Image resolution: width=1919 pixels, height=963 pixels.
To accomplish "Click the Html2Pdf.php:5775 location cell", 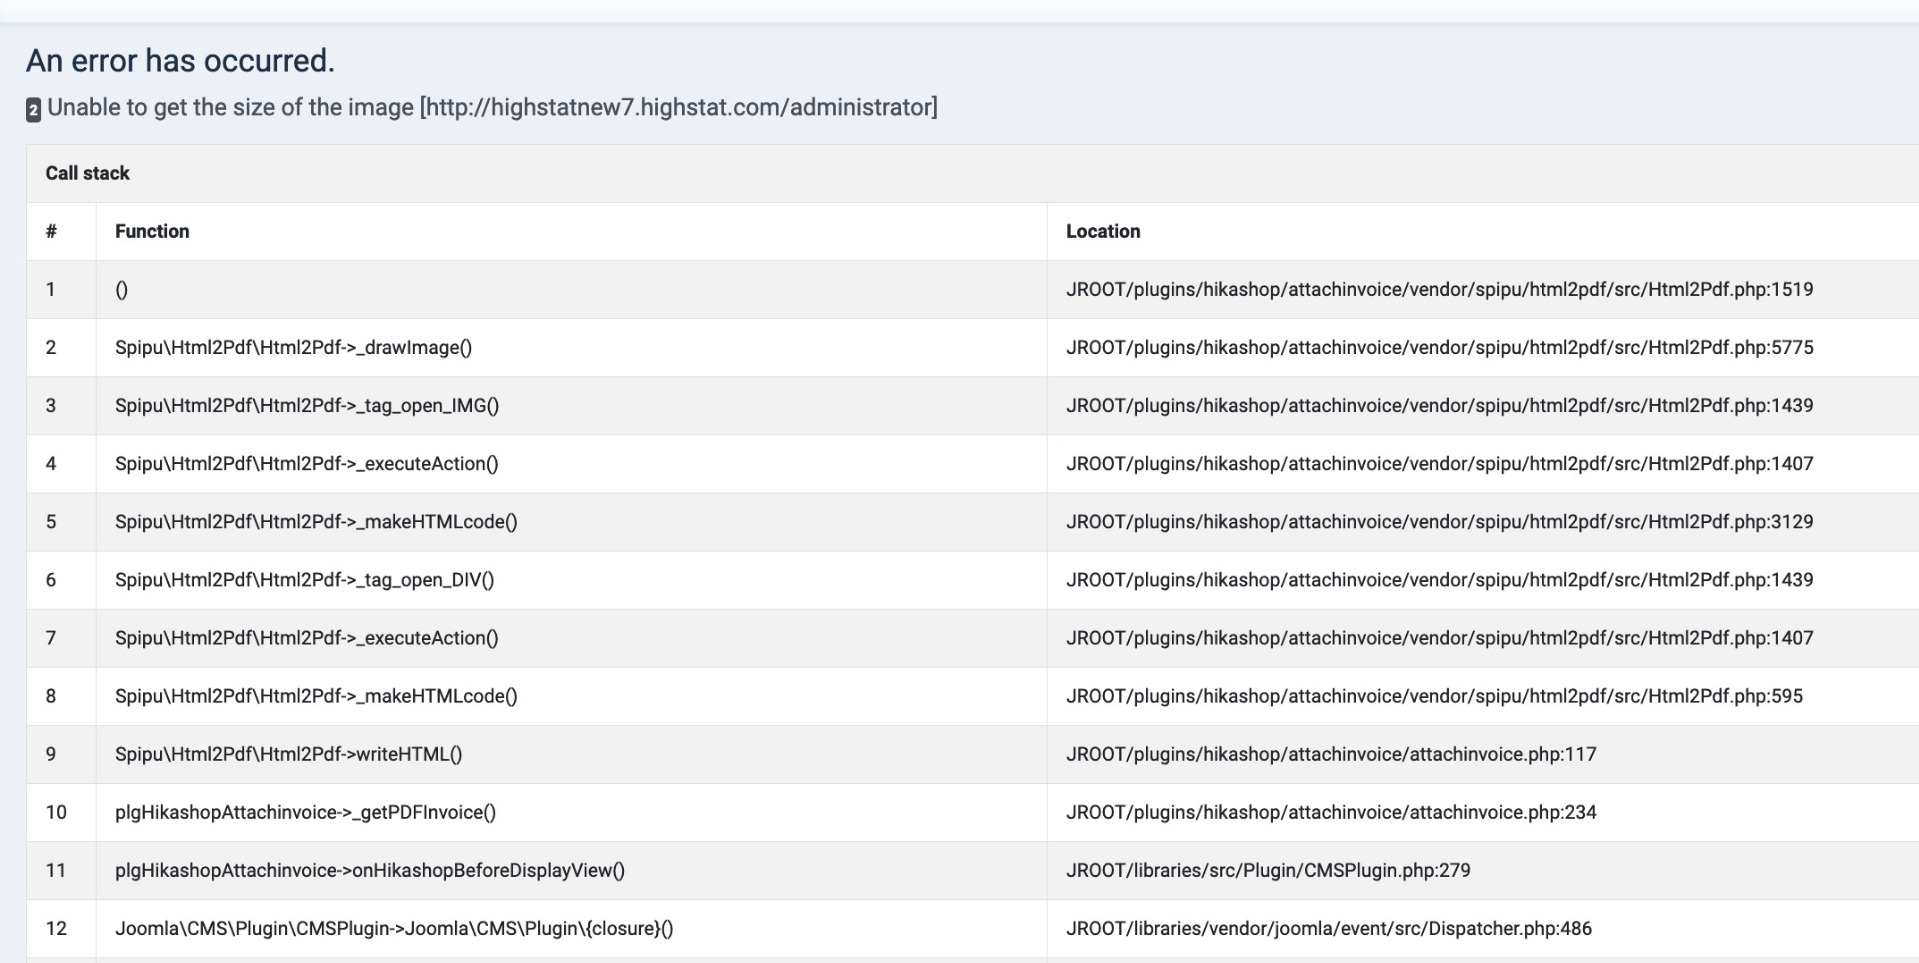I will (1439, 347).
